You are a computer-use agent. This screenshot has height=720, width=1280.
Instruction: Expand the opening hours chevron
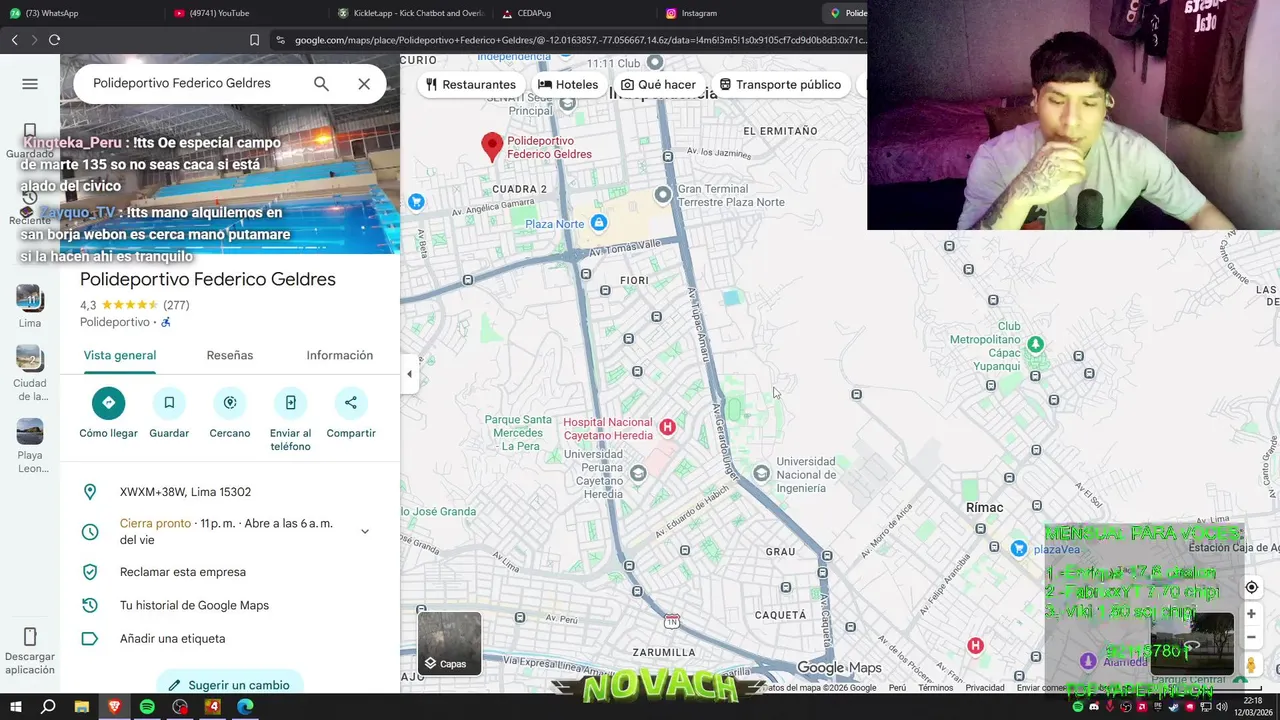(x=365, y=531)
